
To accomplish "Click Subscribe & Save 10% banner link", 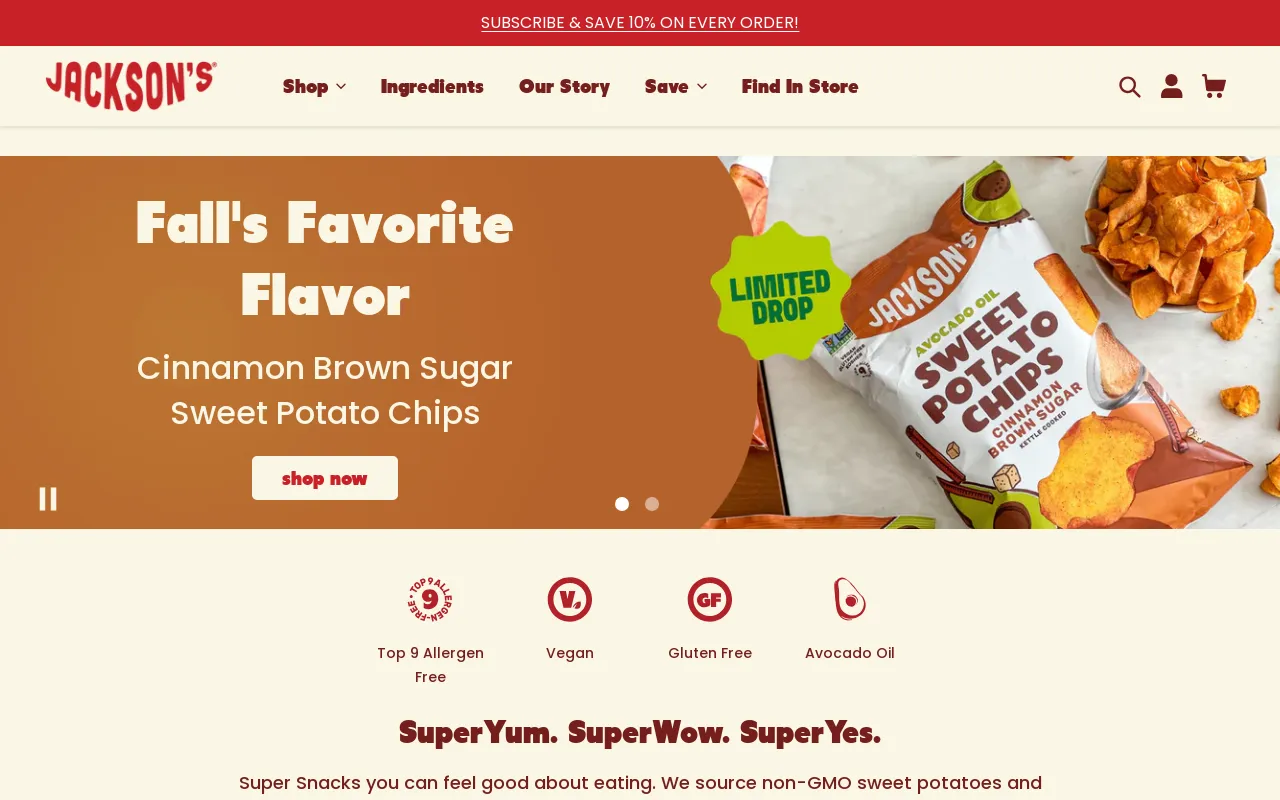I will [x=640, y=22].
